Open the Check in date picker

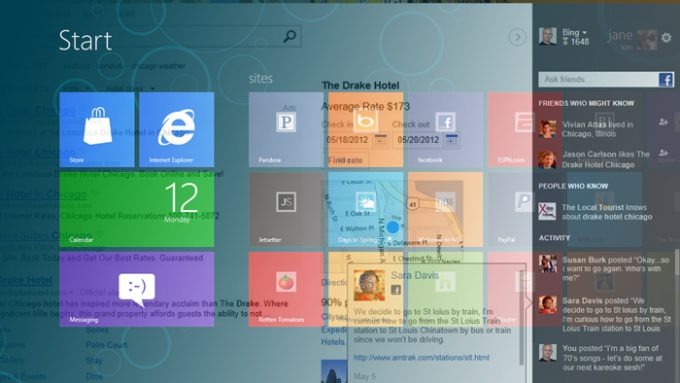381,140
